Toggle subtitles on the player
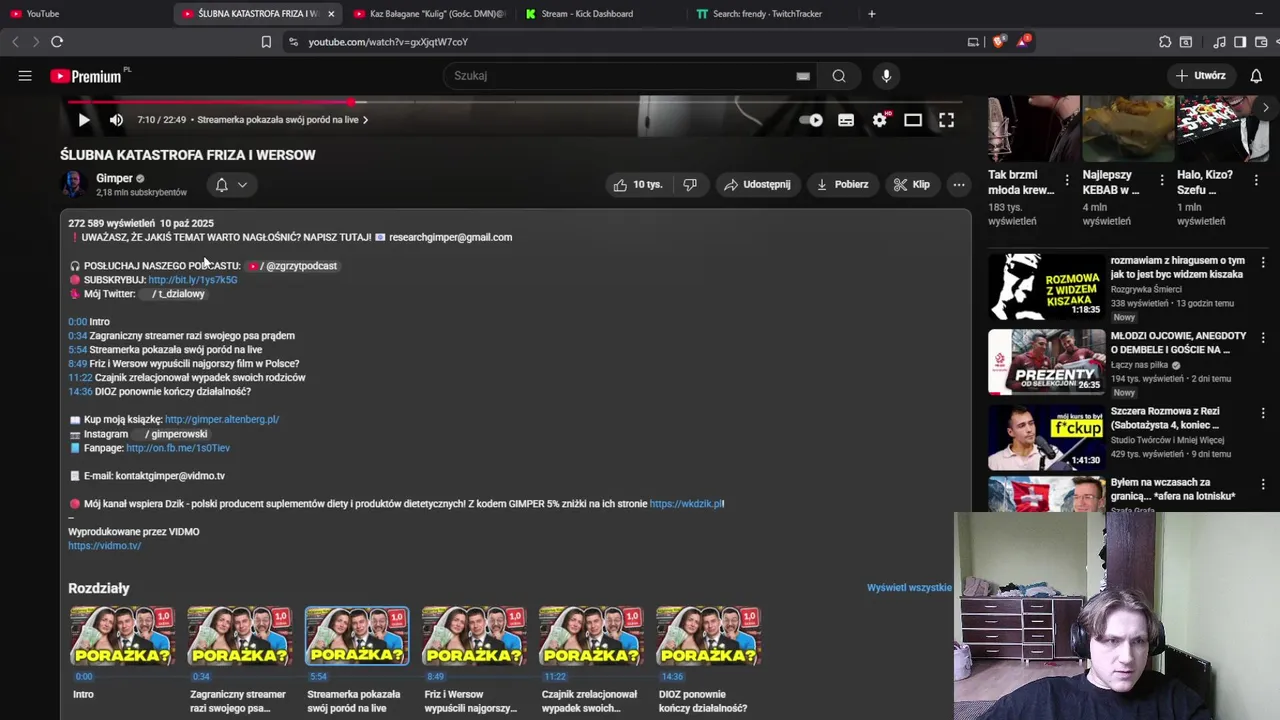 (x=846, y=120)
